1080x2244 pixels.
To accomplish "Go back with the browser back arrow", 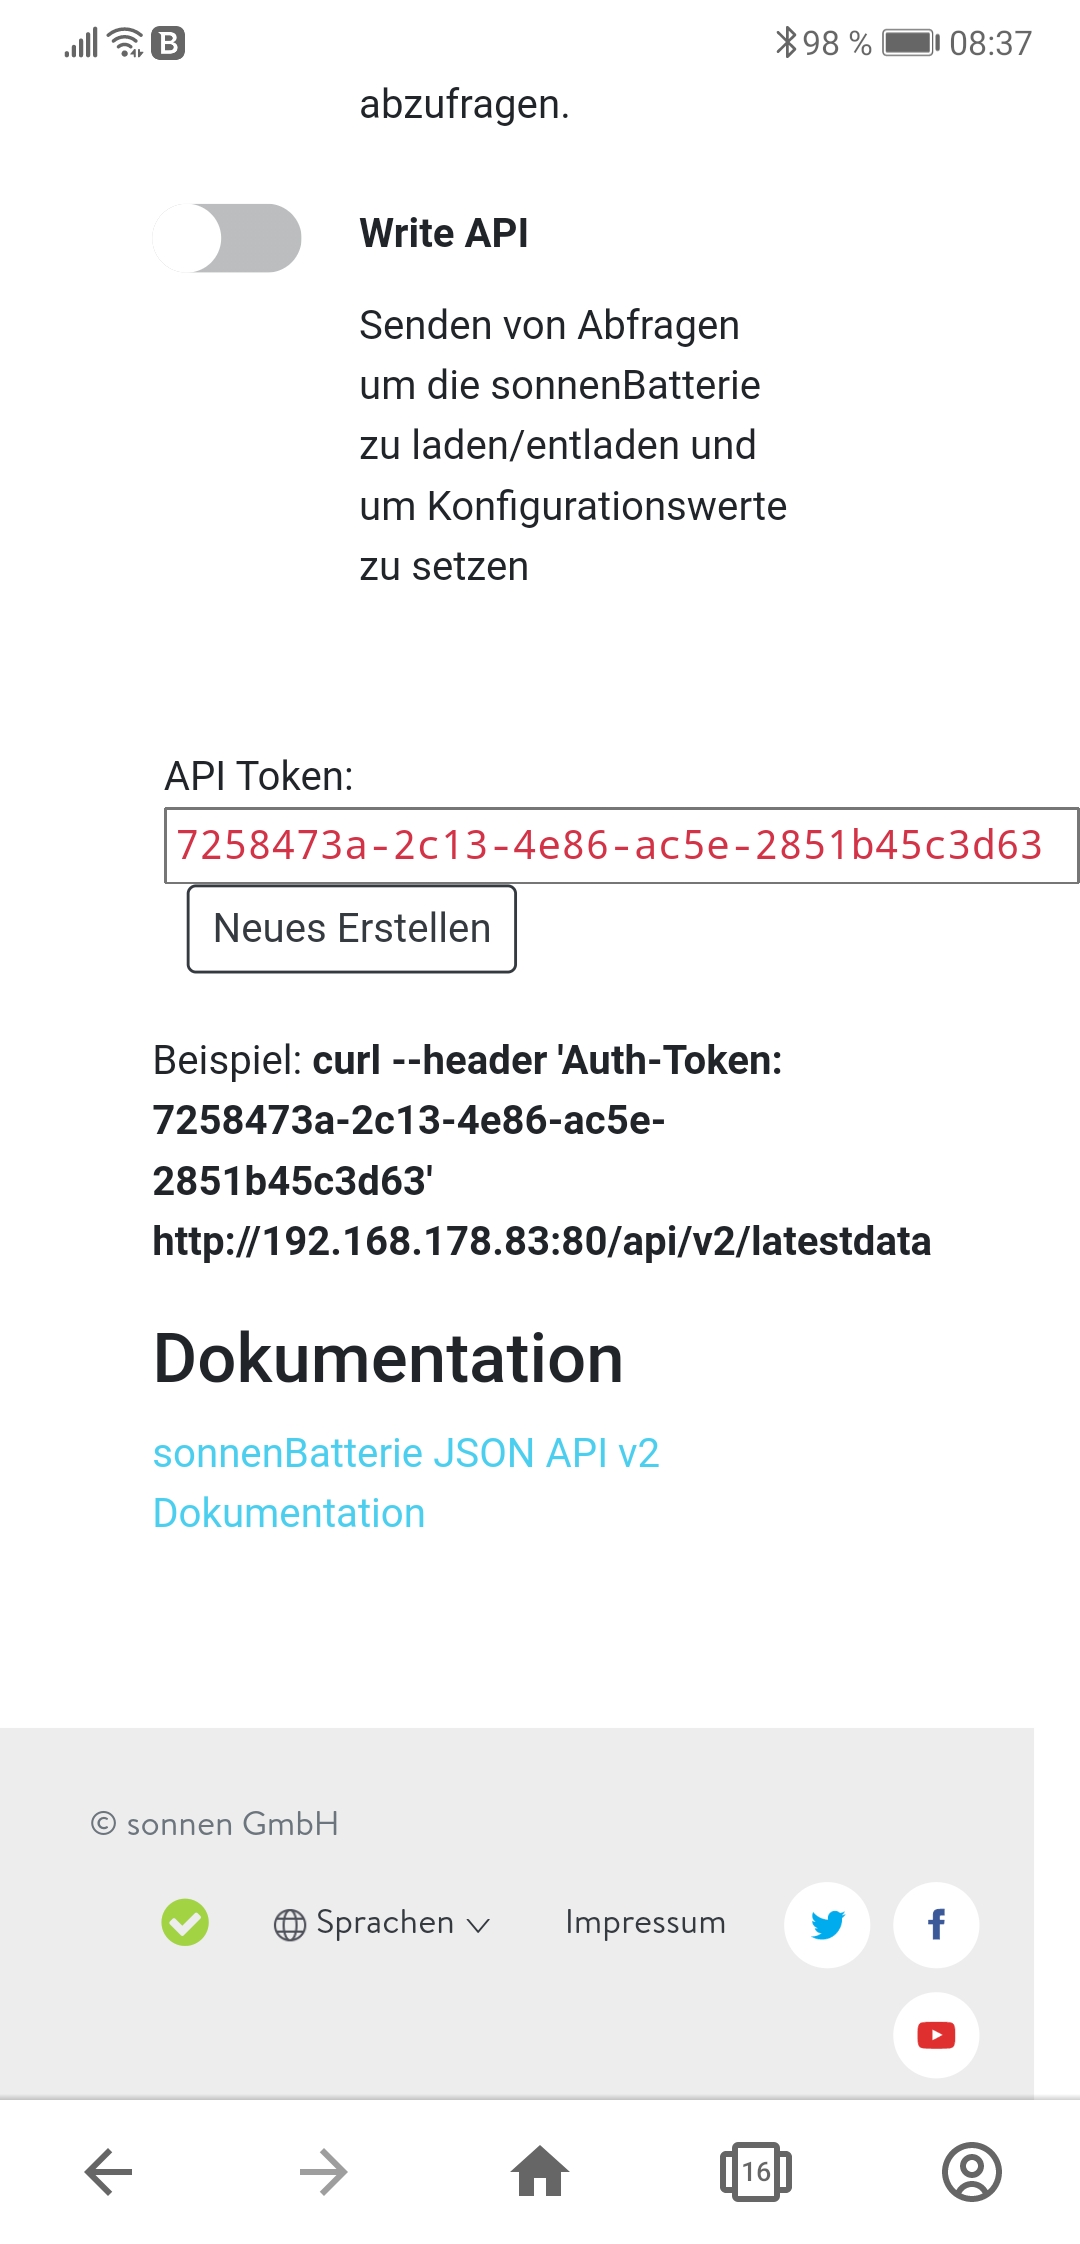I will point(109,2172).
